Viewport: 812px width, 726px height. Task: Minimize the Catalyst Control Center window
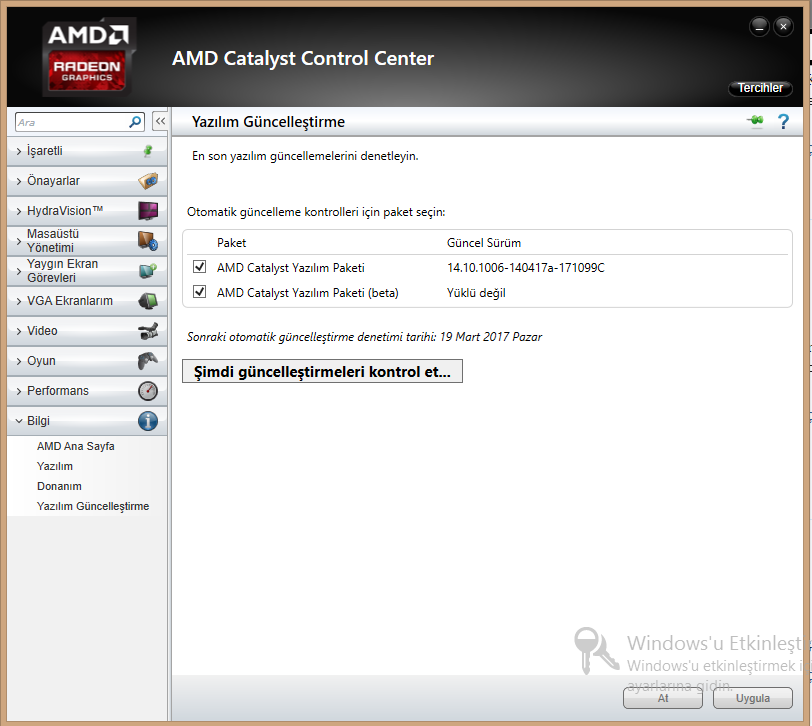(759, 26)
